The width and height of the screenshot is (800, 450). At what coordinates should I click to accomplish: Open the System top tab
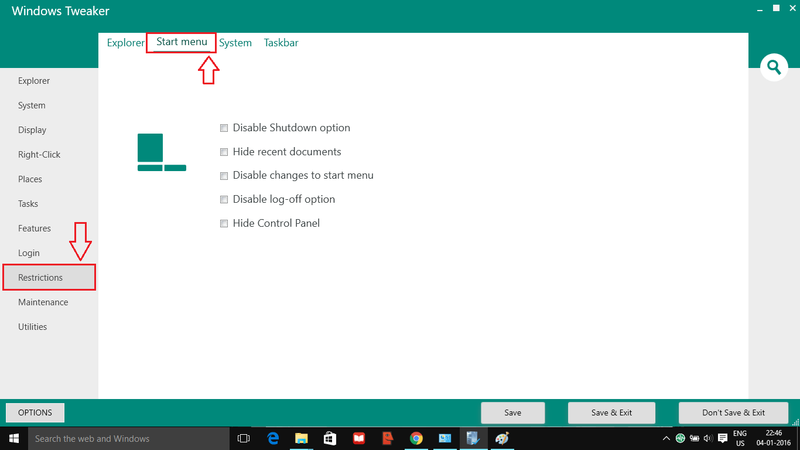tap(235, 43)
